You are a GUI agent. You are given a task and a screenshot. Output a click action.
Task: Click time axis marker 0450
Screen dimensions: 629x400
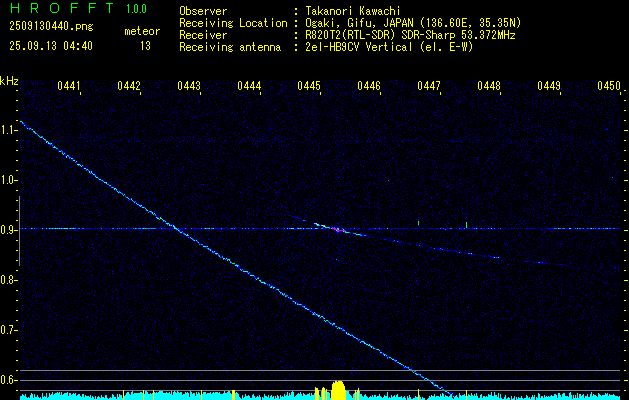(609, 85)
